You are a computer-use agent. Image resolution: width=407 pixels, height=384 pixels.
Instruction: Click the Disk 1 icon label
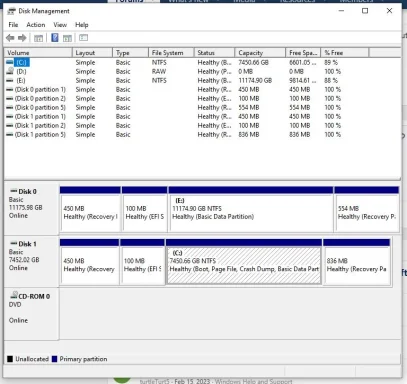23,244
